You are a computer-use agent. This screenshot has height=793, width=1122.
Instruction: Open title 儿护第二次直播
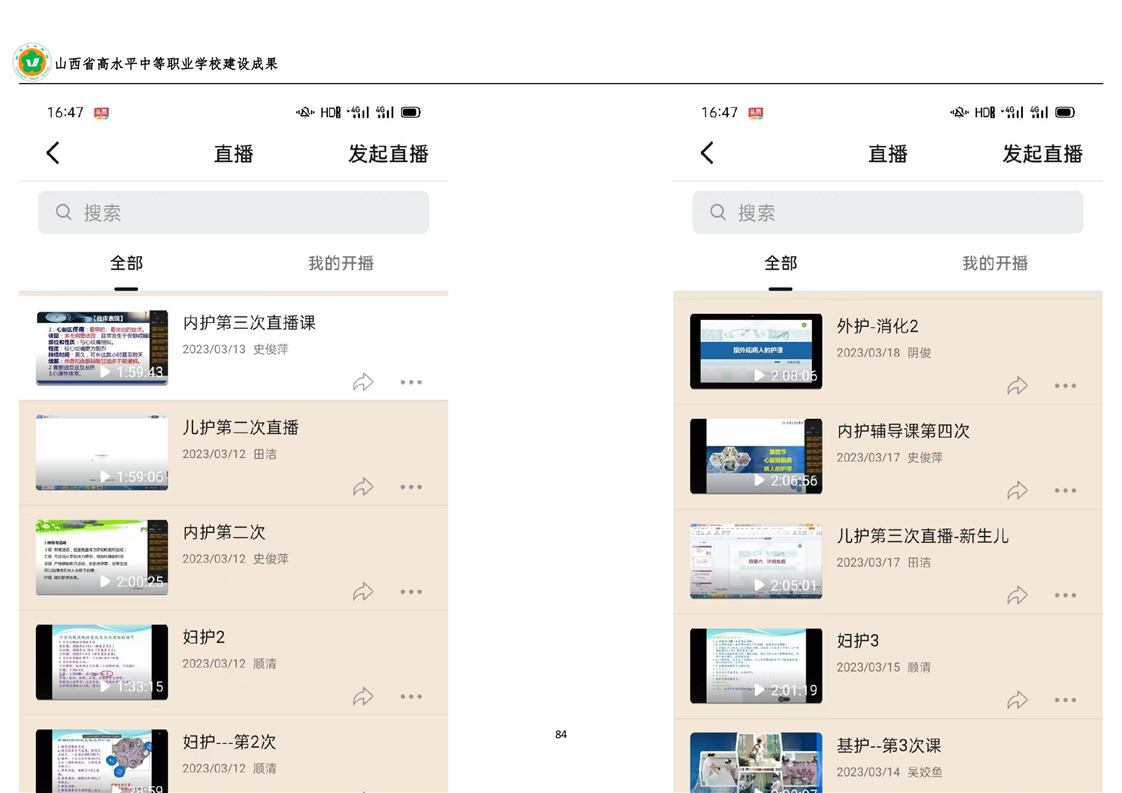pos(240,427)
